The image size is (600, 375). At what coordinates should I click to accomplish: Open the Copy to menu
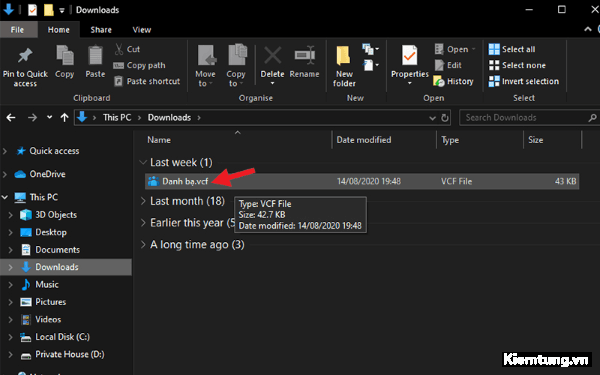click(x=236, y=66)
